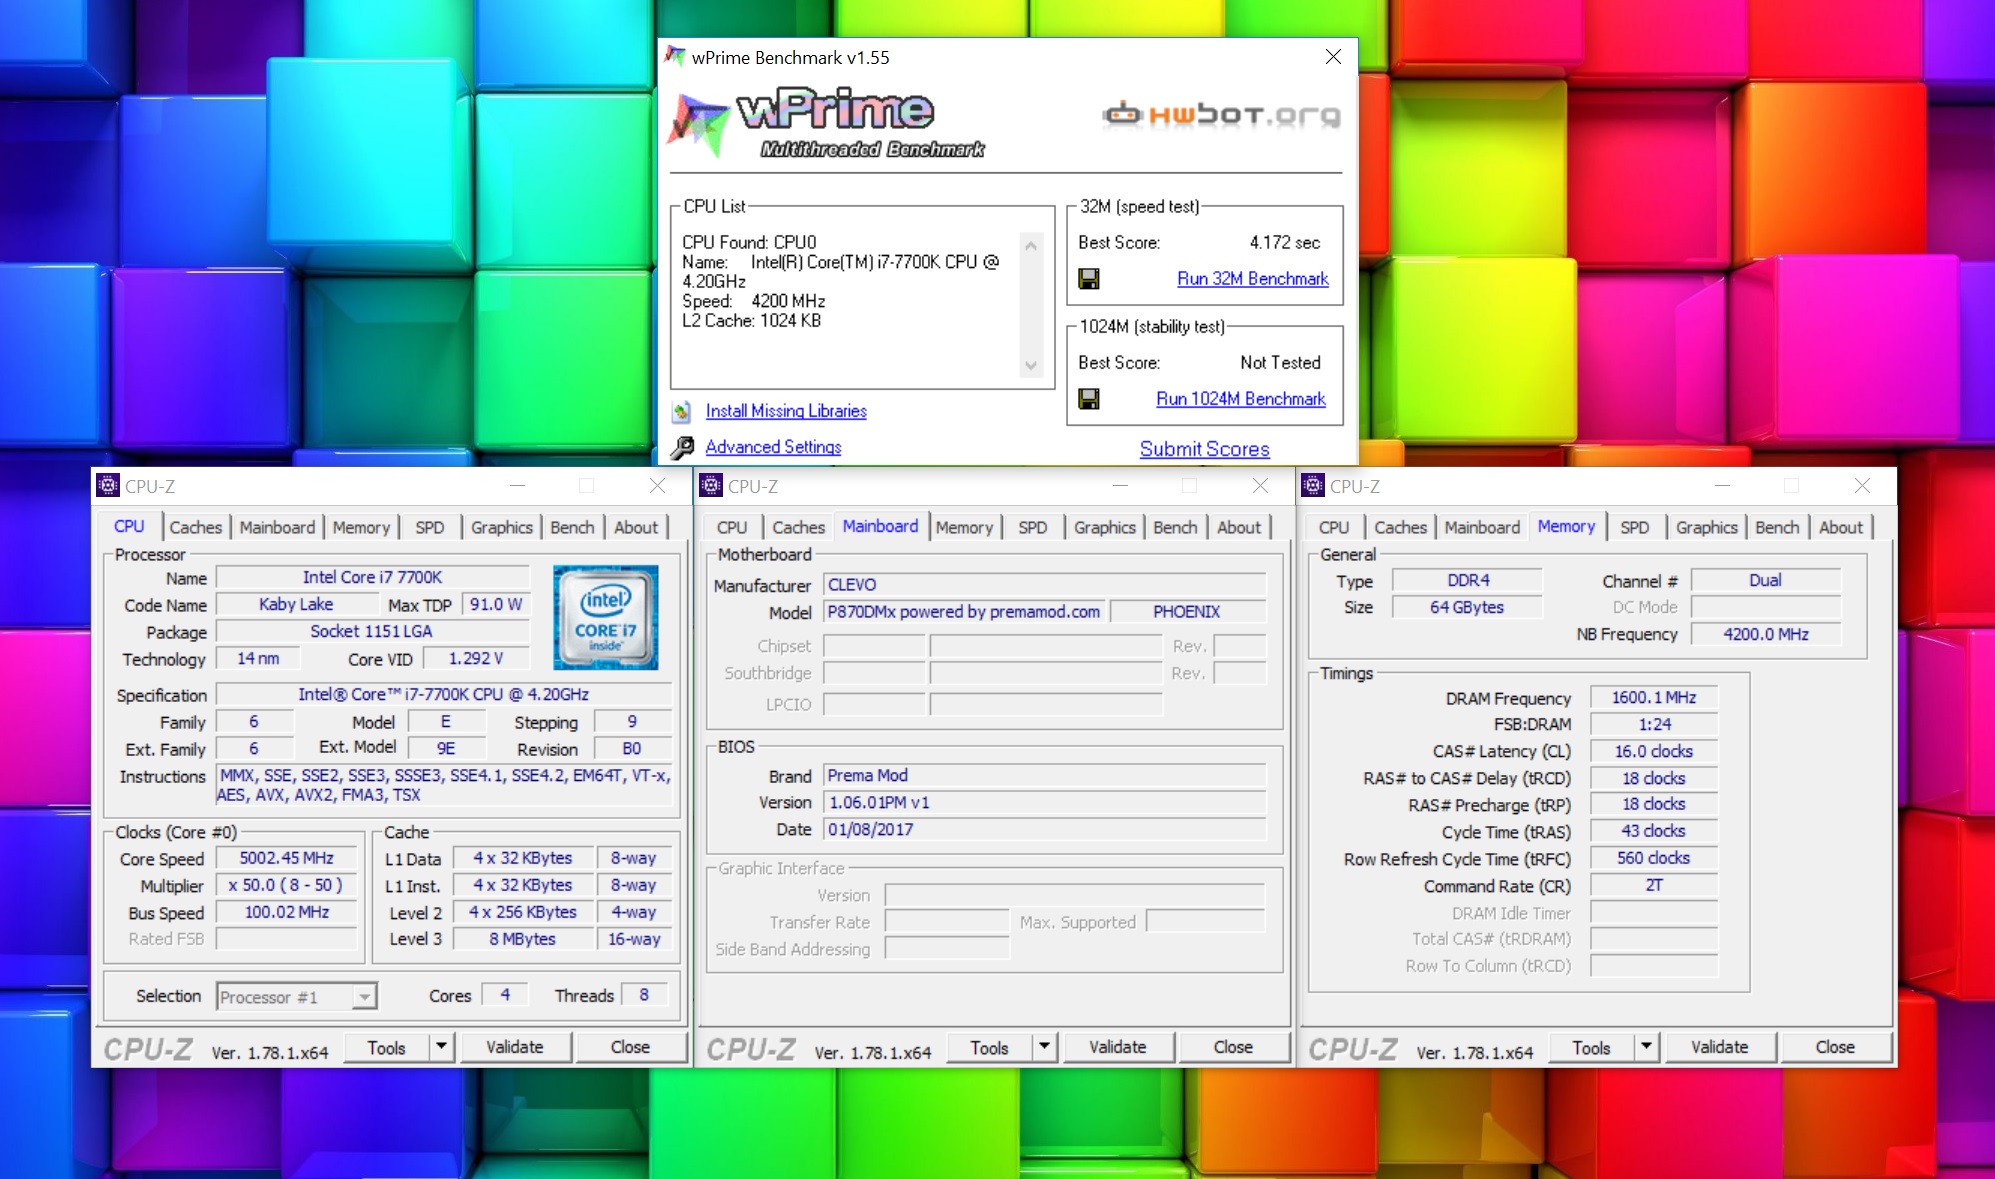Open Advanced Settings link in wPrime
The height and width of the screenshot is (1179, 1995).
click(x=773, y=447)
